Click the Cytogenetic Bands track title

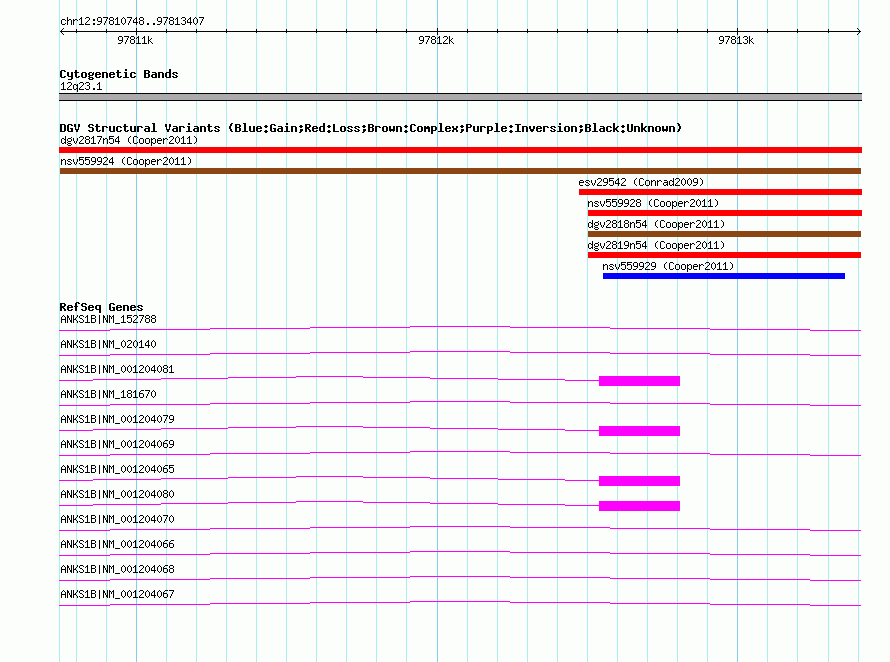pos(119,74)
